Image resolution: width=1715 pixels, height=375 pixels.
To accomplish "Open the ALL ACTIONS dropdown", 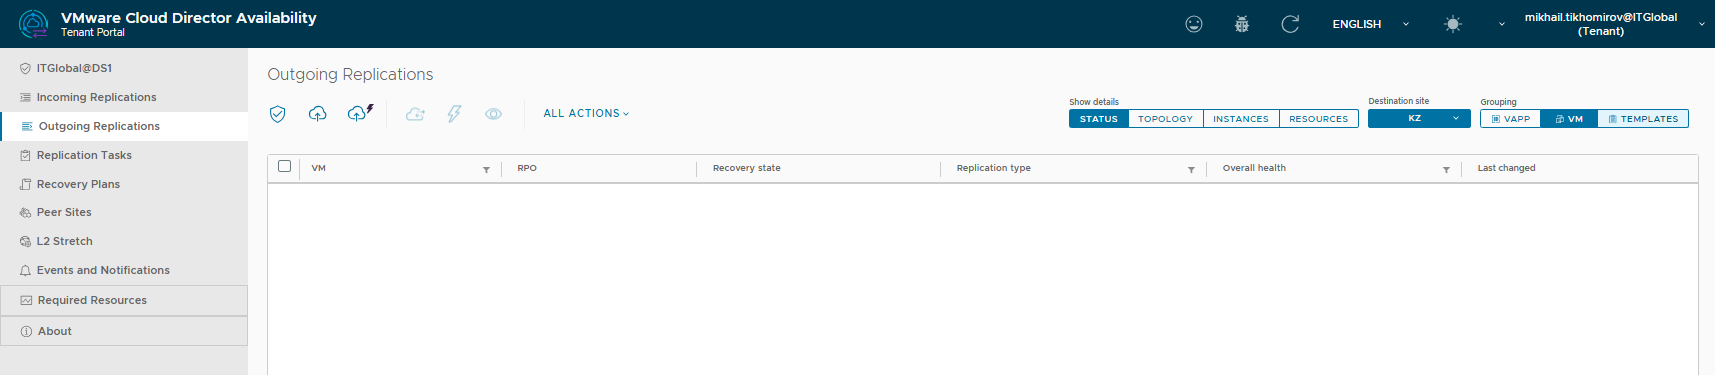I will click(586, 114).
